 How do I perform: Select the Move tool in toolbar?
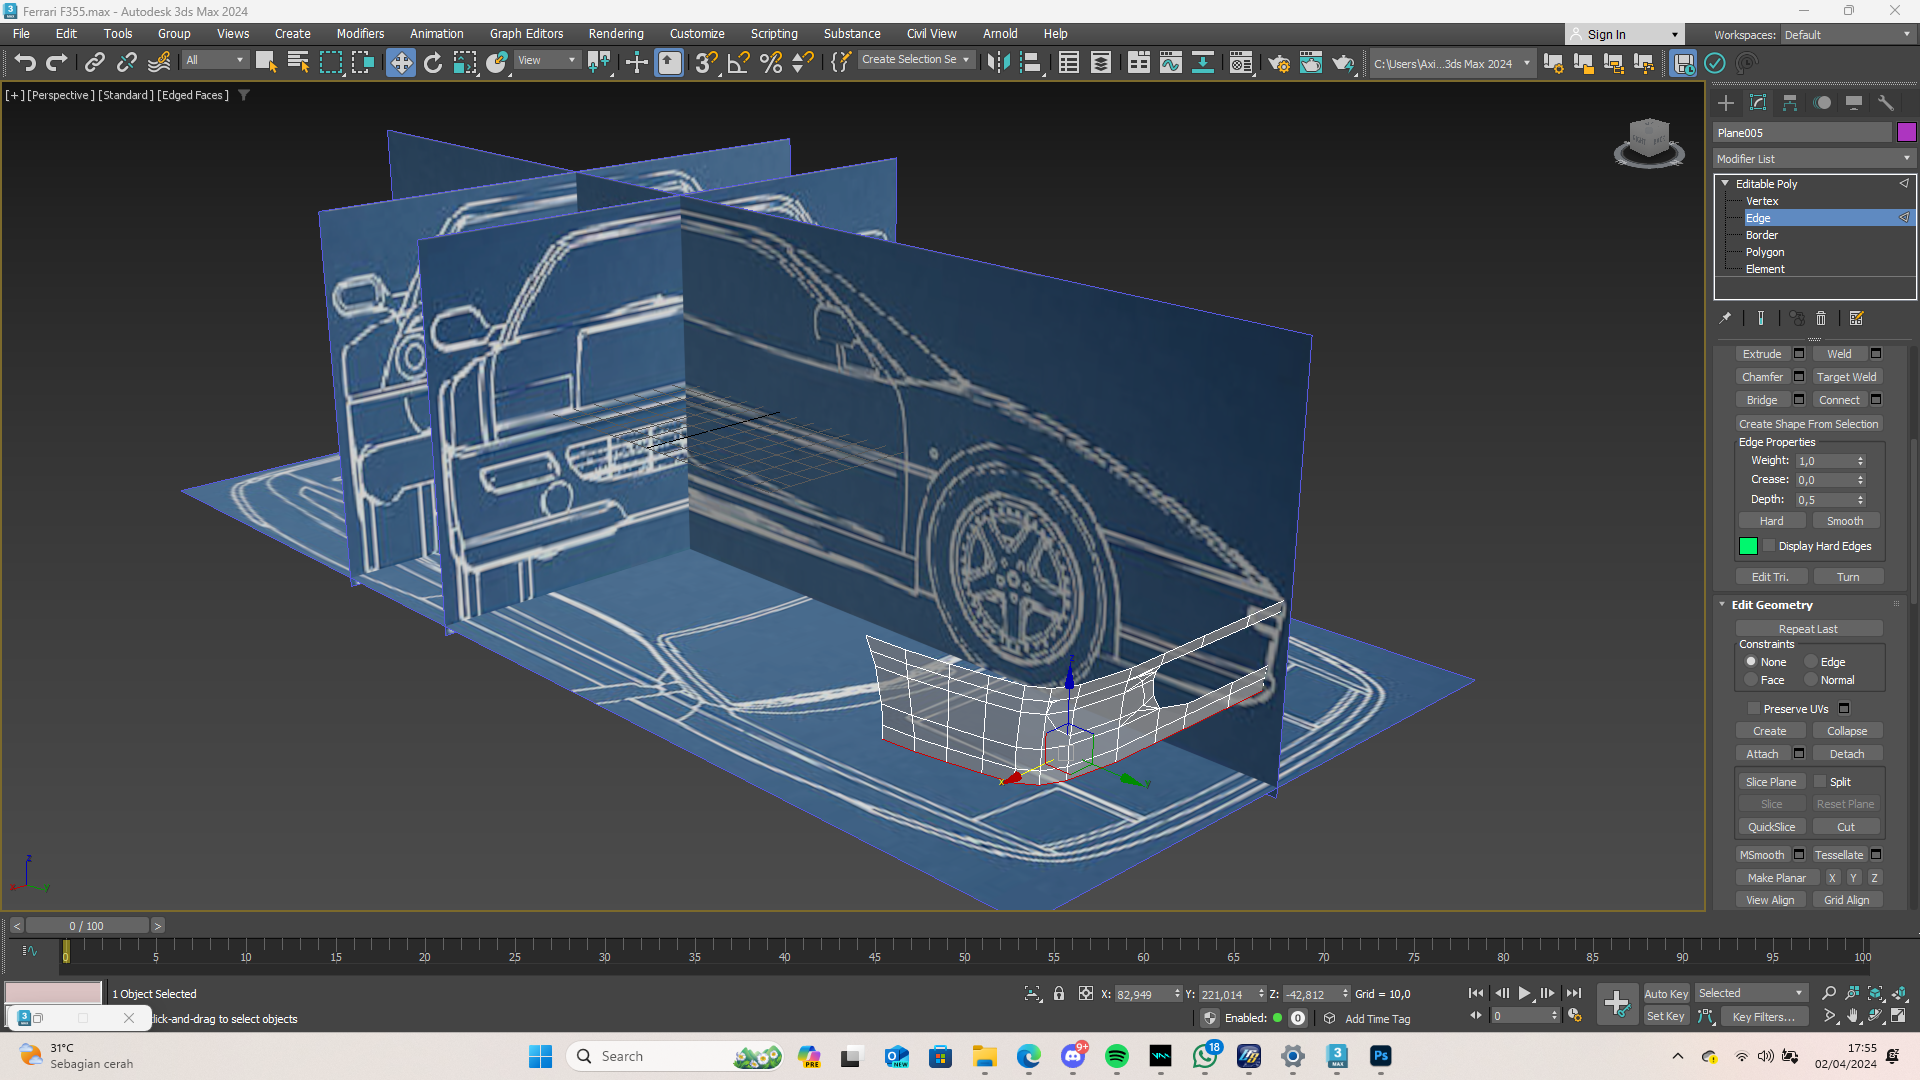click(401, 63)
